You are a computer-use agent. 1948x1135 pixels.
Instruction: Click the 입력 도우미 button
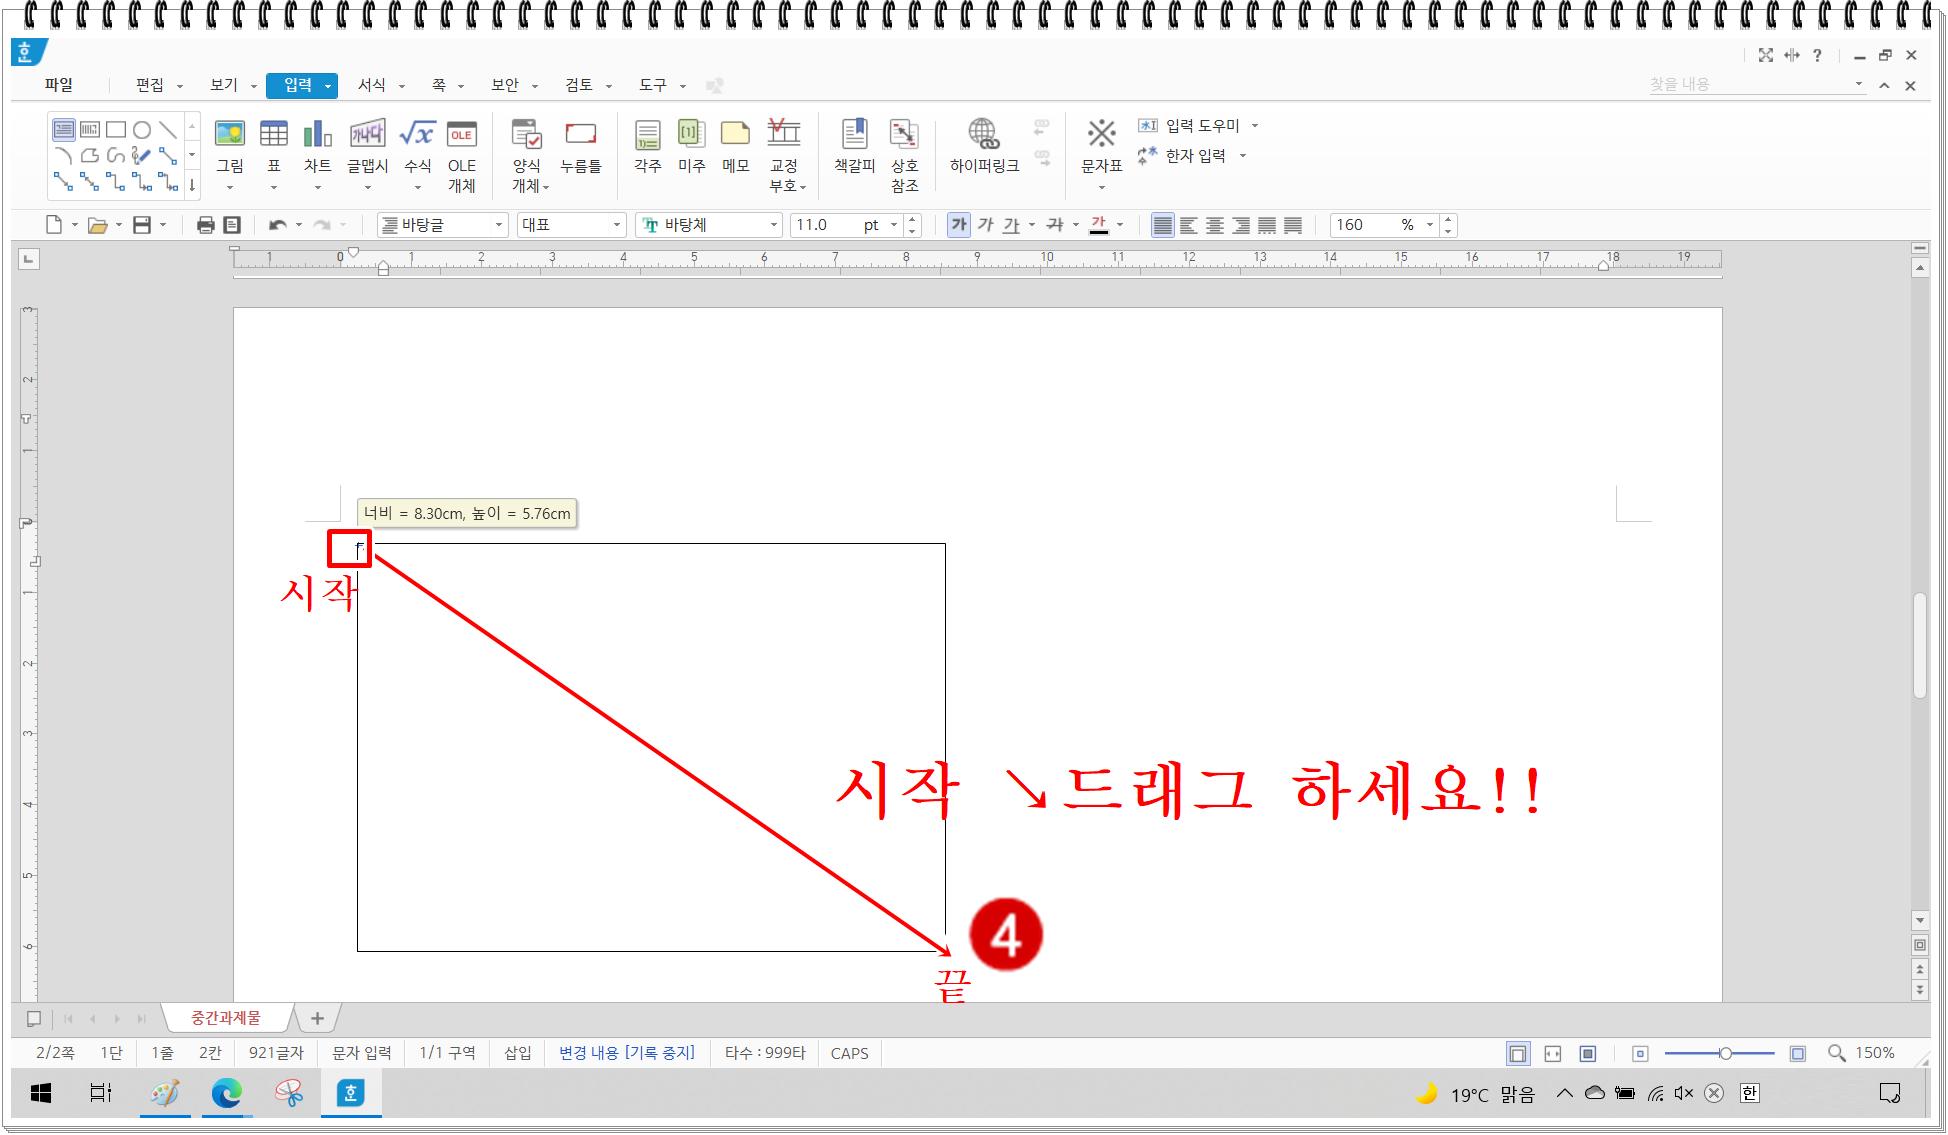tap(1190, 126)
